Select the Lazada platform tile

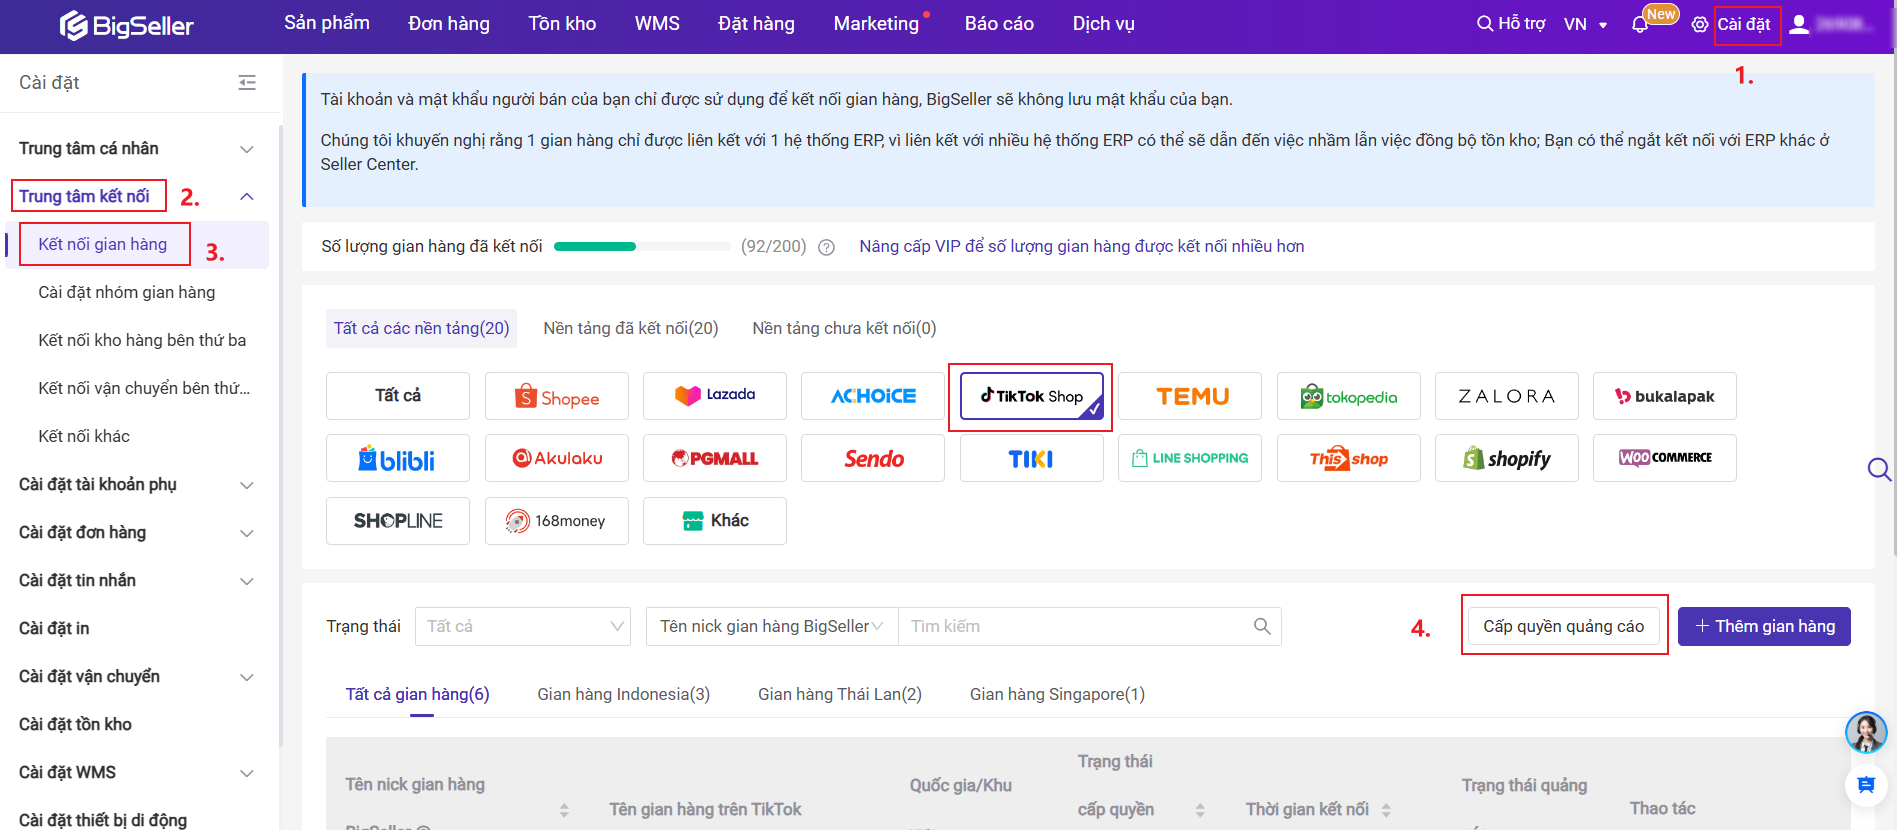(714, 396)
